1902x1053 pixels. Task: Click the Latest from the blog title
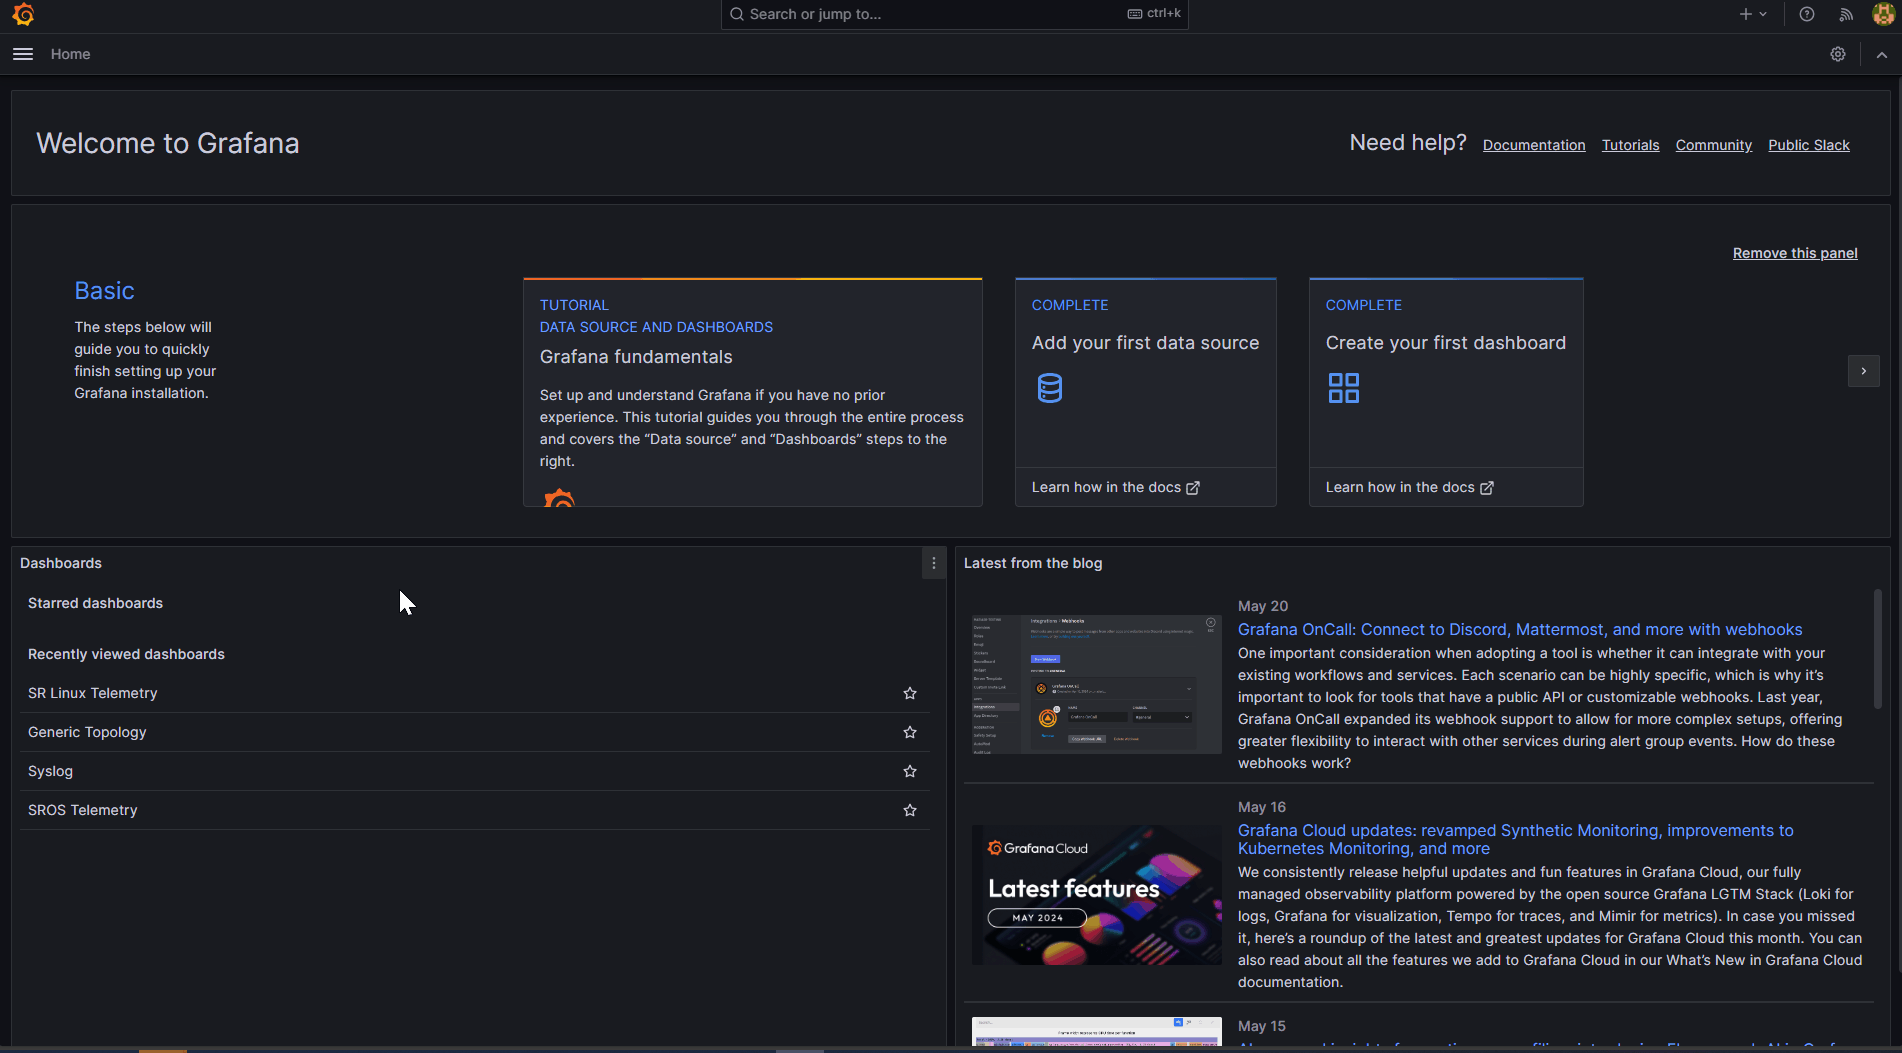1033,563
